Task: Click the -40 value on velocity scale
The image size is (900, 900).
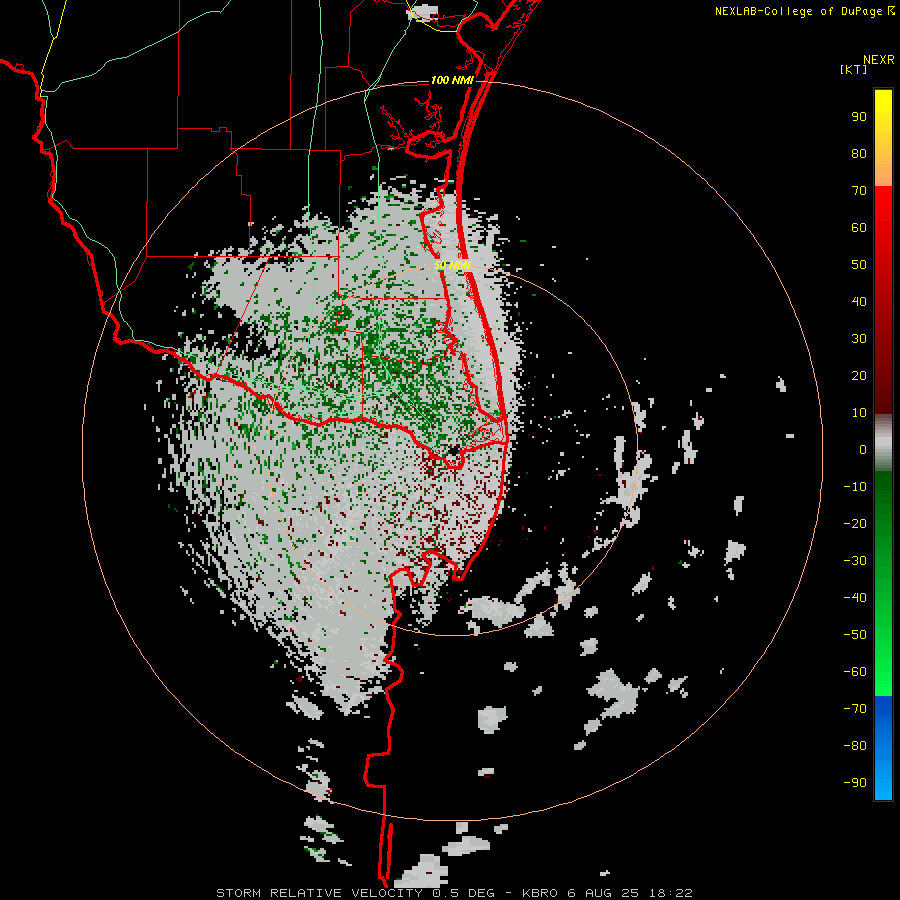Action: [x=855, y=598]
